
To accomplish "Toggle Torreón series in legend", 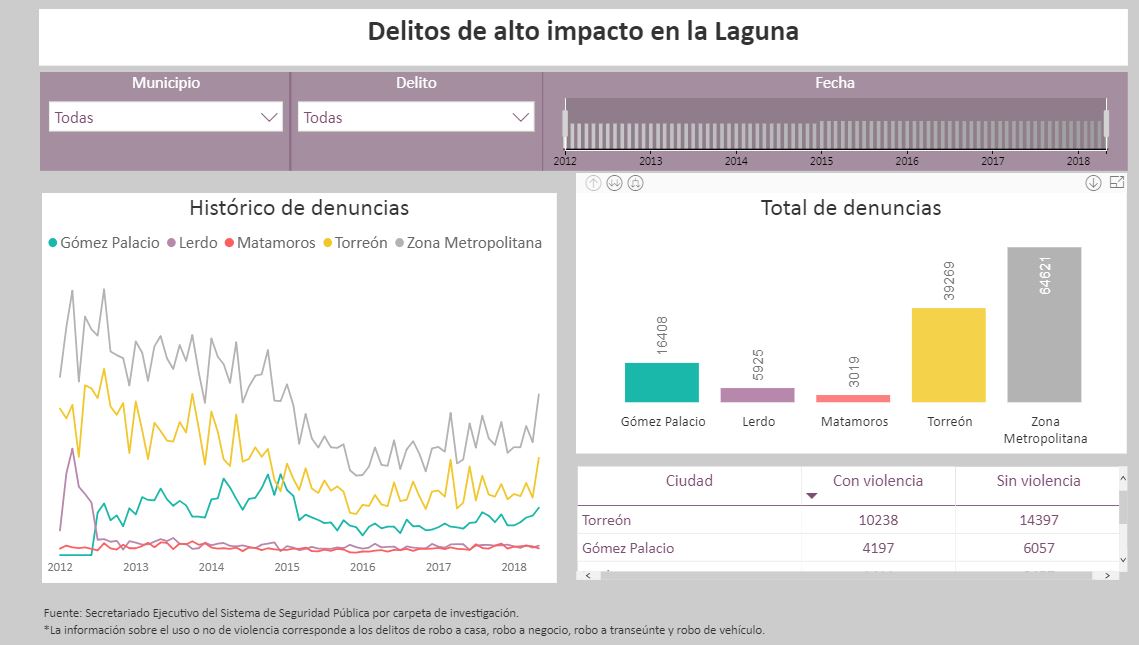I will [x=354, y=243].
